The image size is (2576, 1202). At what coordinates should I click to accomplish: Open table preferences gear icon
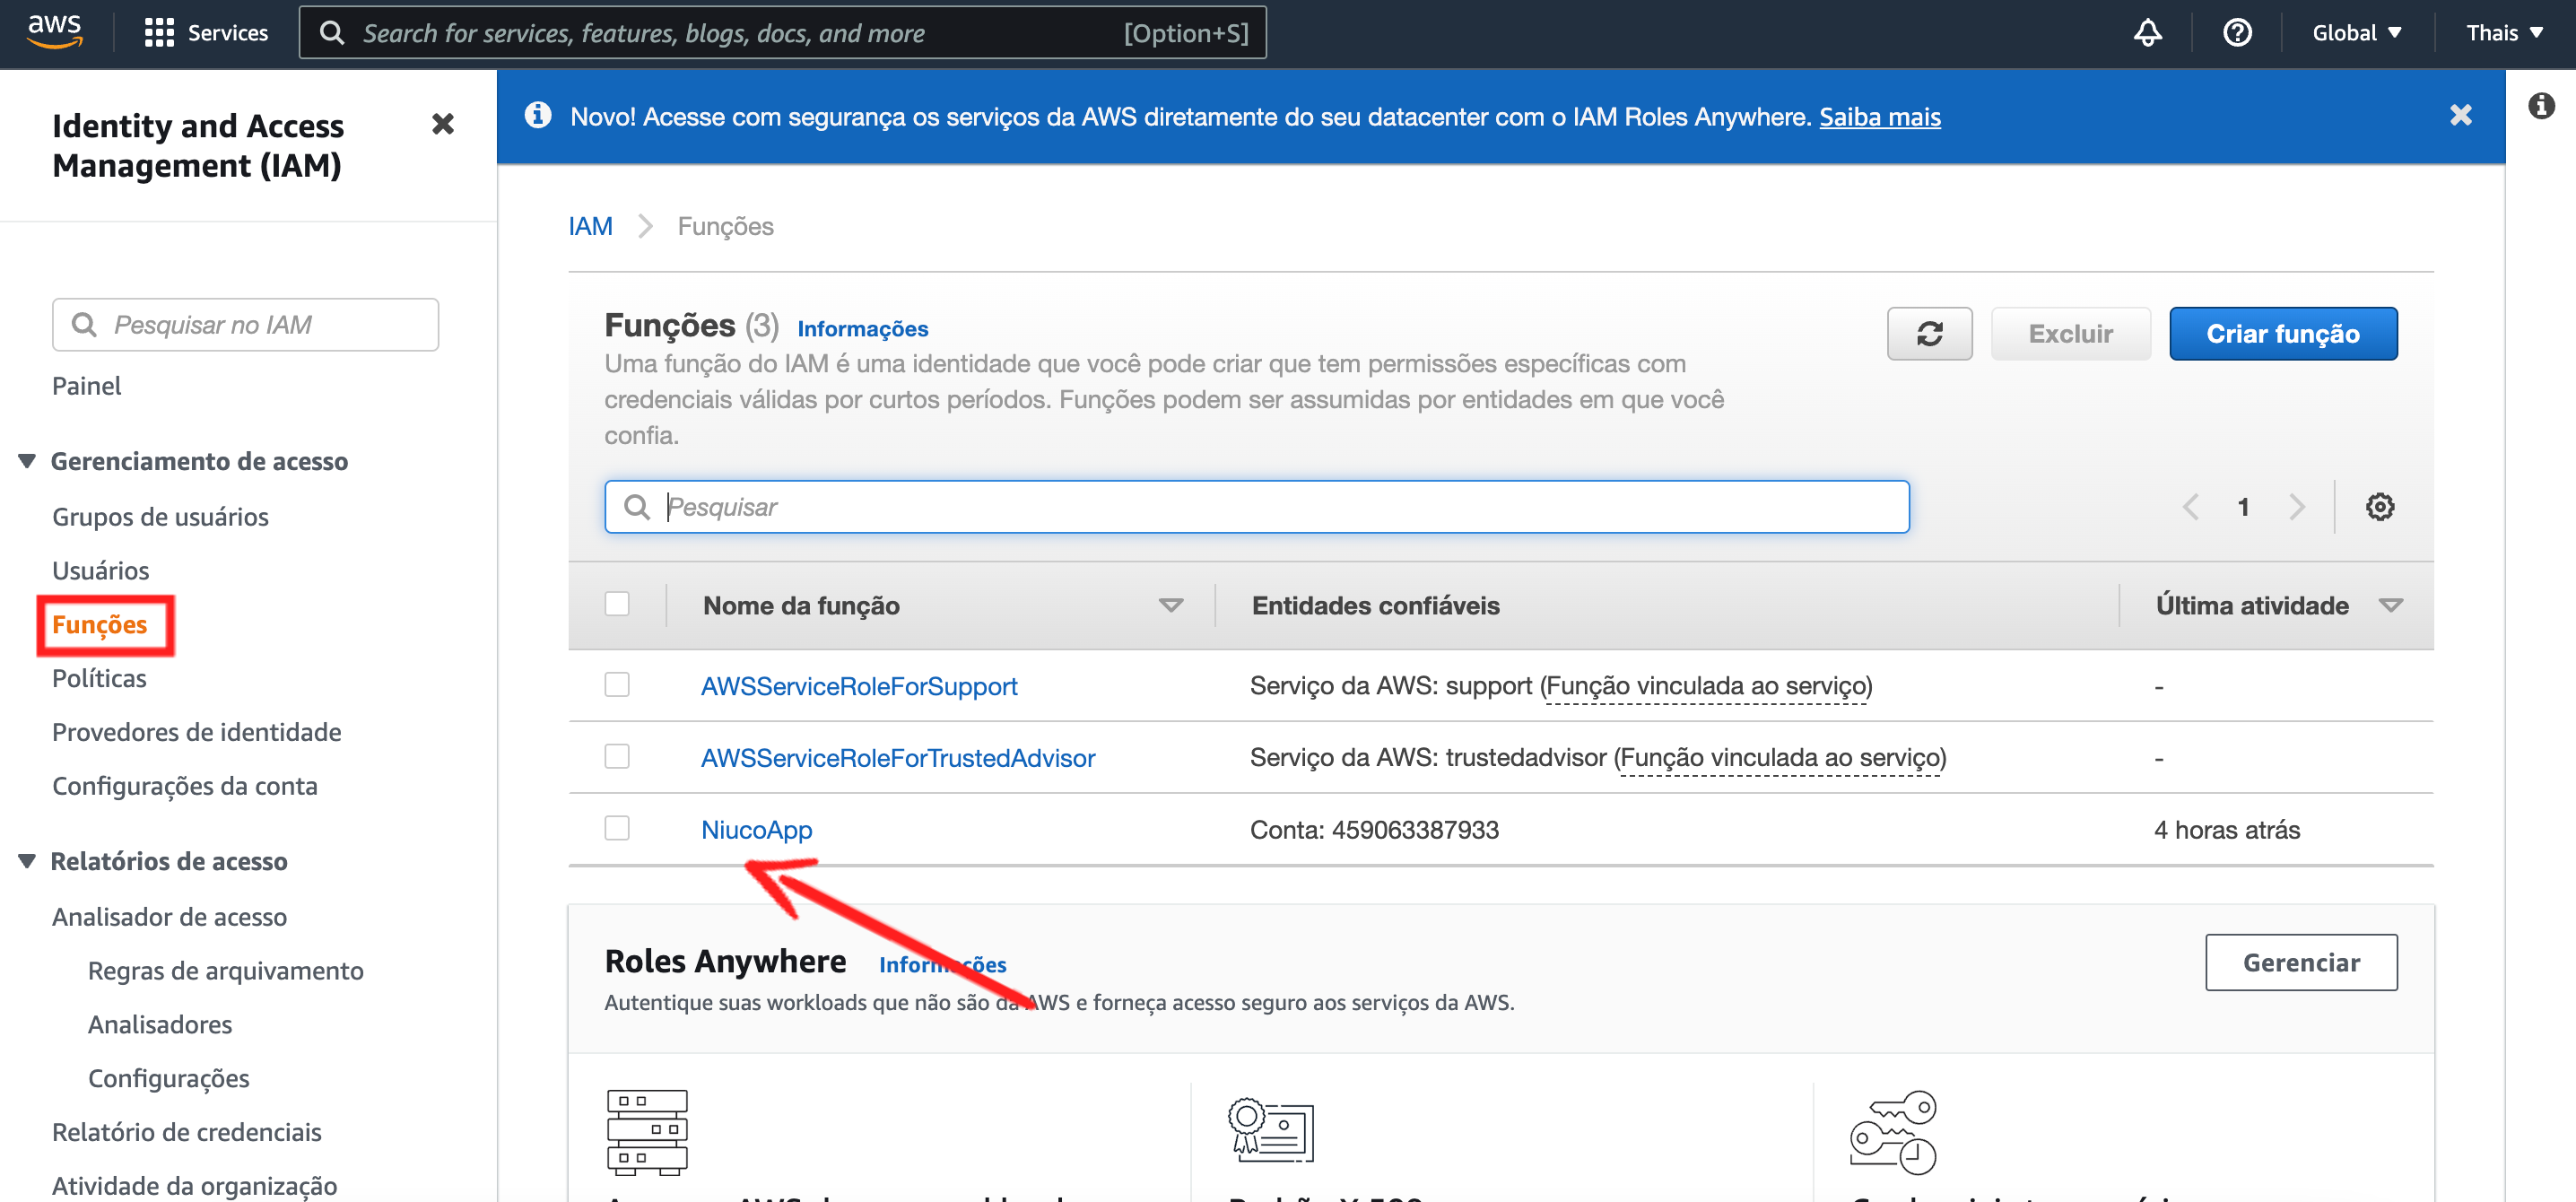point(2378,507)
